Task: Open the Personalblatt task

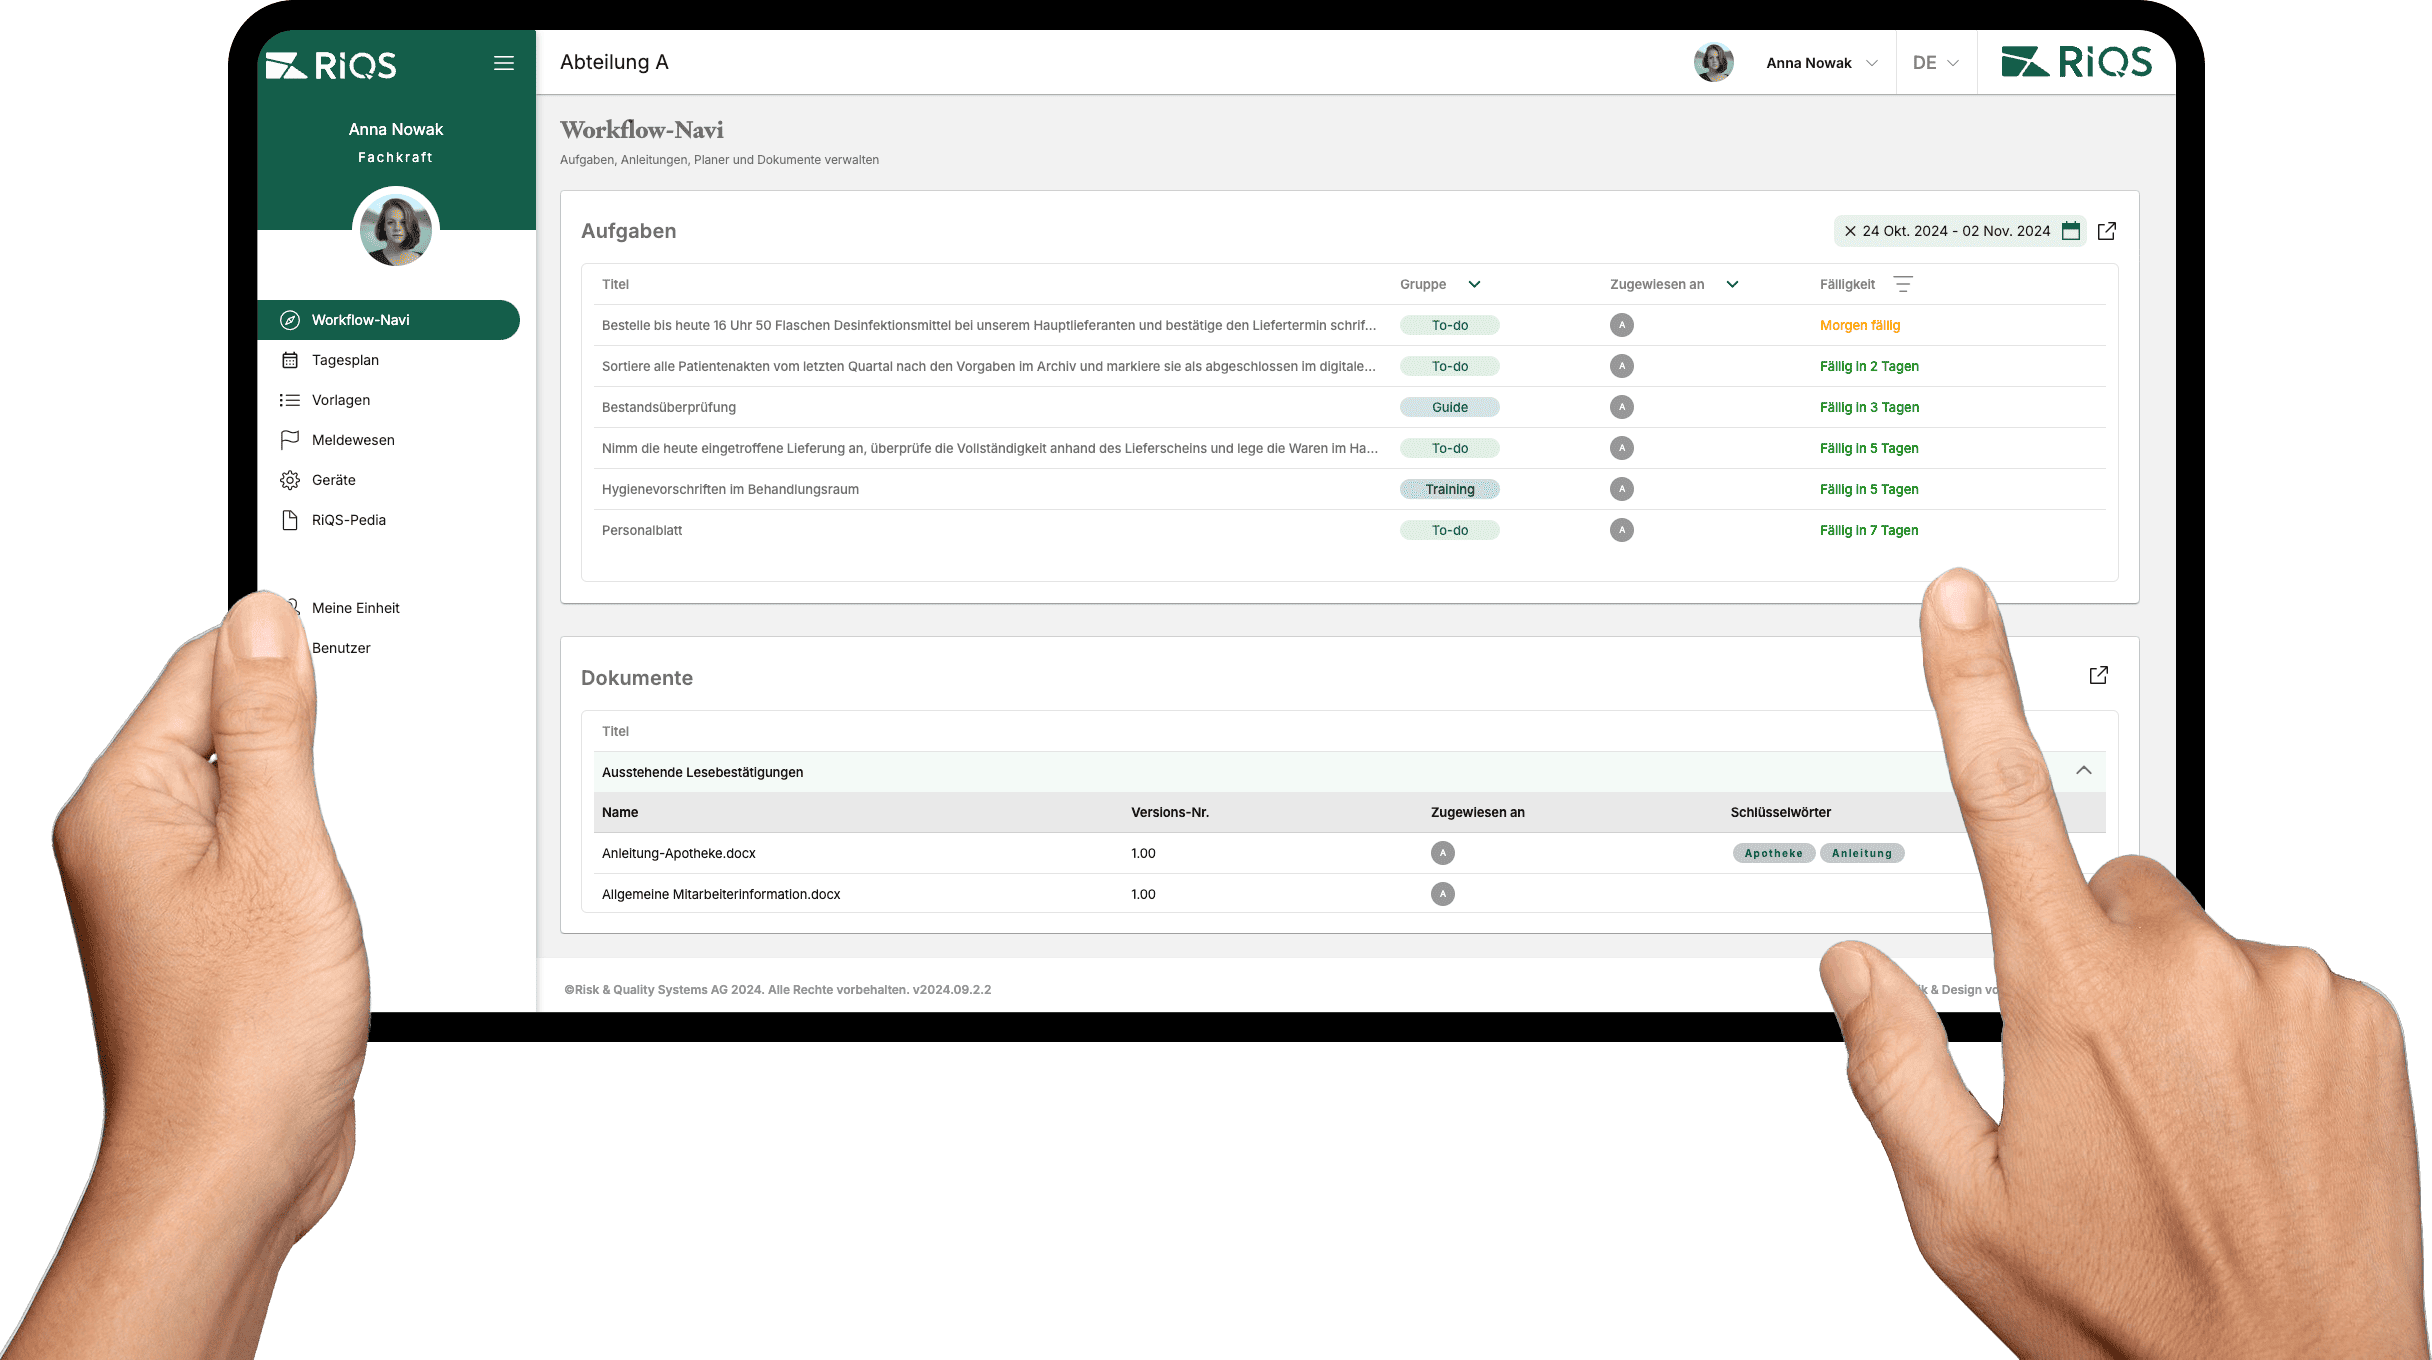Action: tap(642, 530)
